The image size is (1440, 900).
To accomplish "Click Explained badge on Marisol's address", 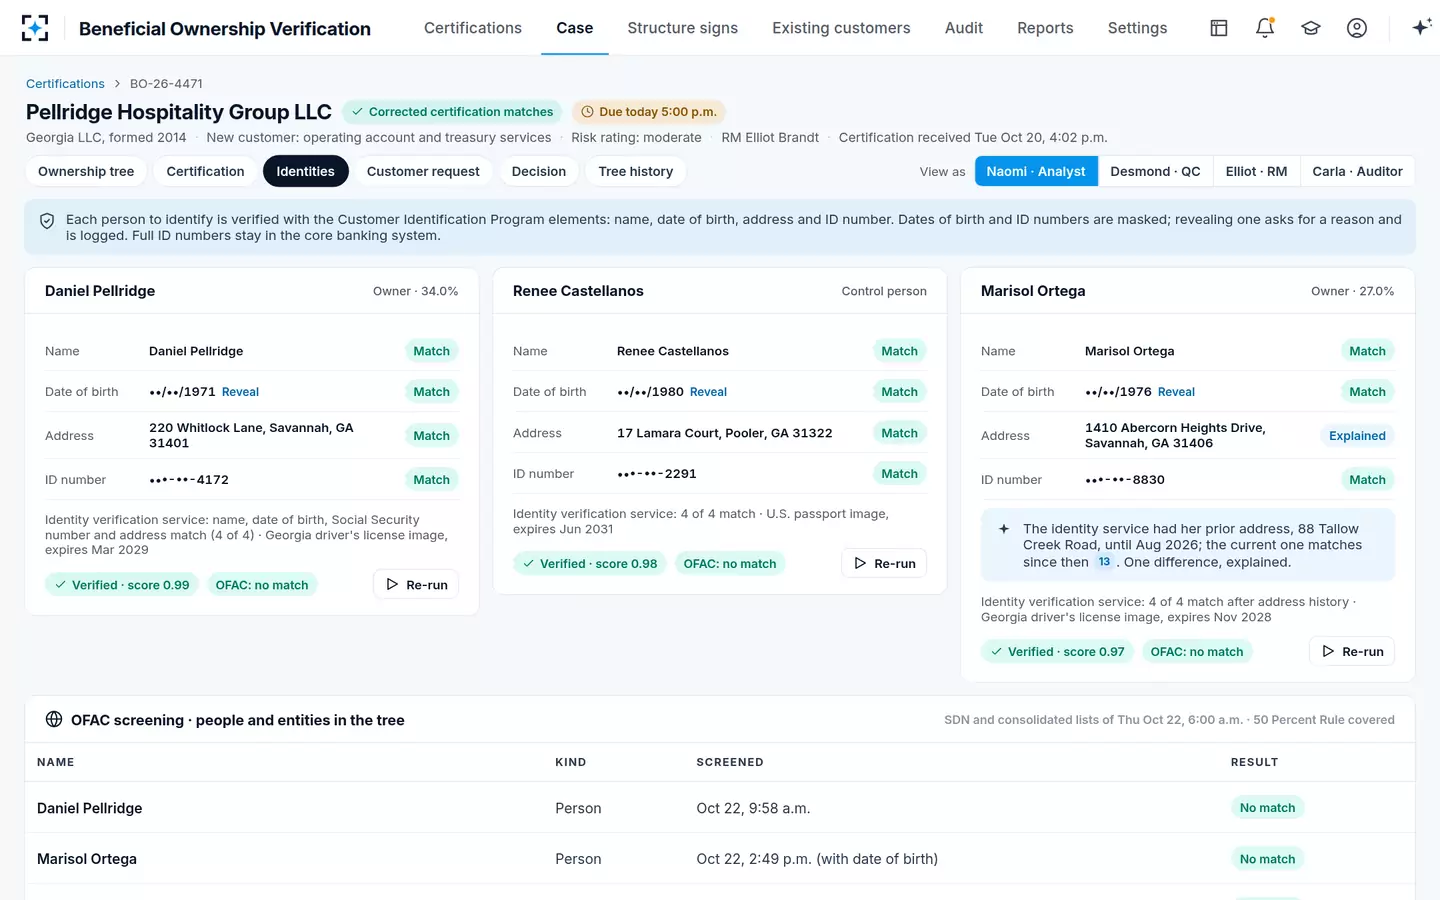I will [x=1357, y=436].
